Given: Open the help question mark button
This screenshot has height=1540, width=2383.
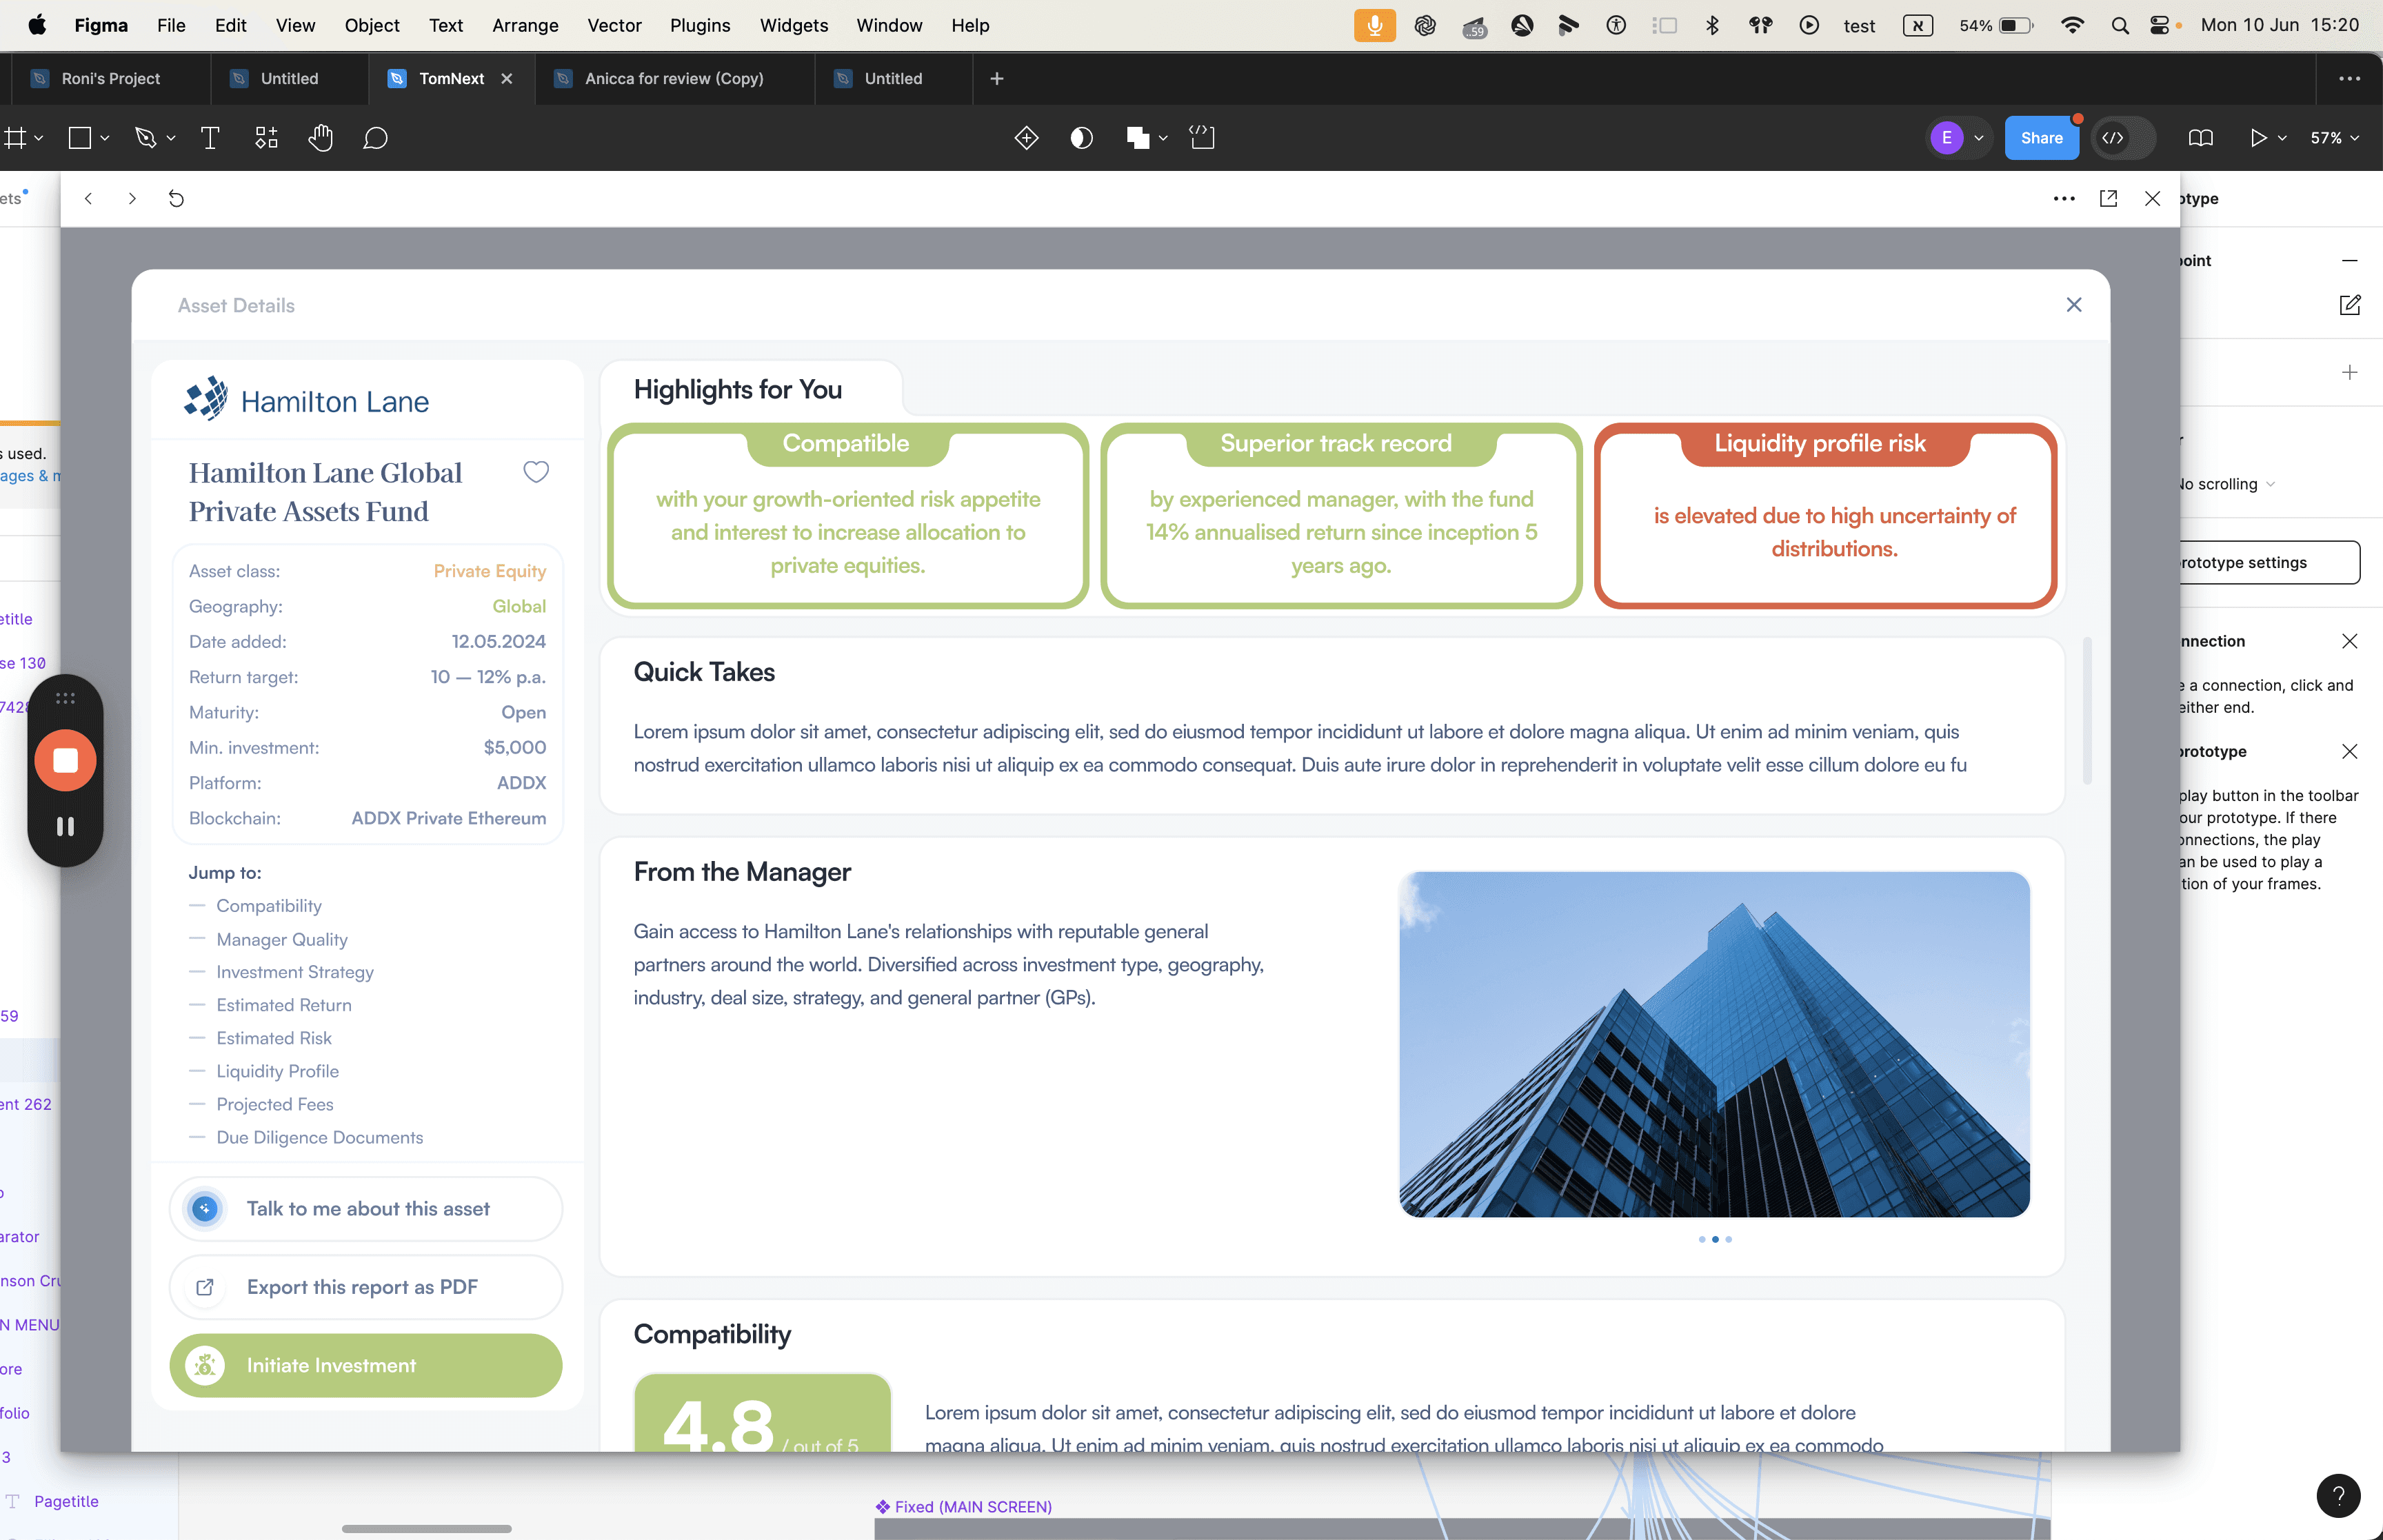Looking at the screenshot, I should point(2338,1496).
